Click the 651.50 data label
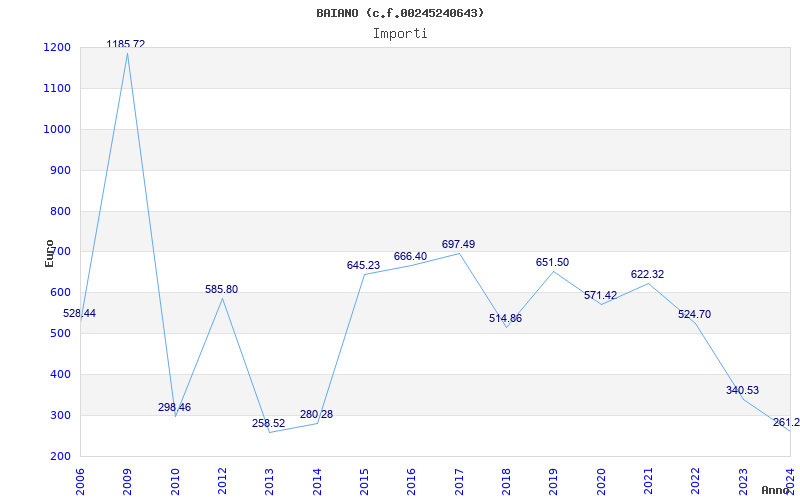 (552, 262)
